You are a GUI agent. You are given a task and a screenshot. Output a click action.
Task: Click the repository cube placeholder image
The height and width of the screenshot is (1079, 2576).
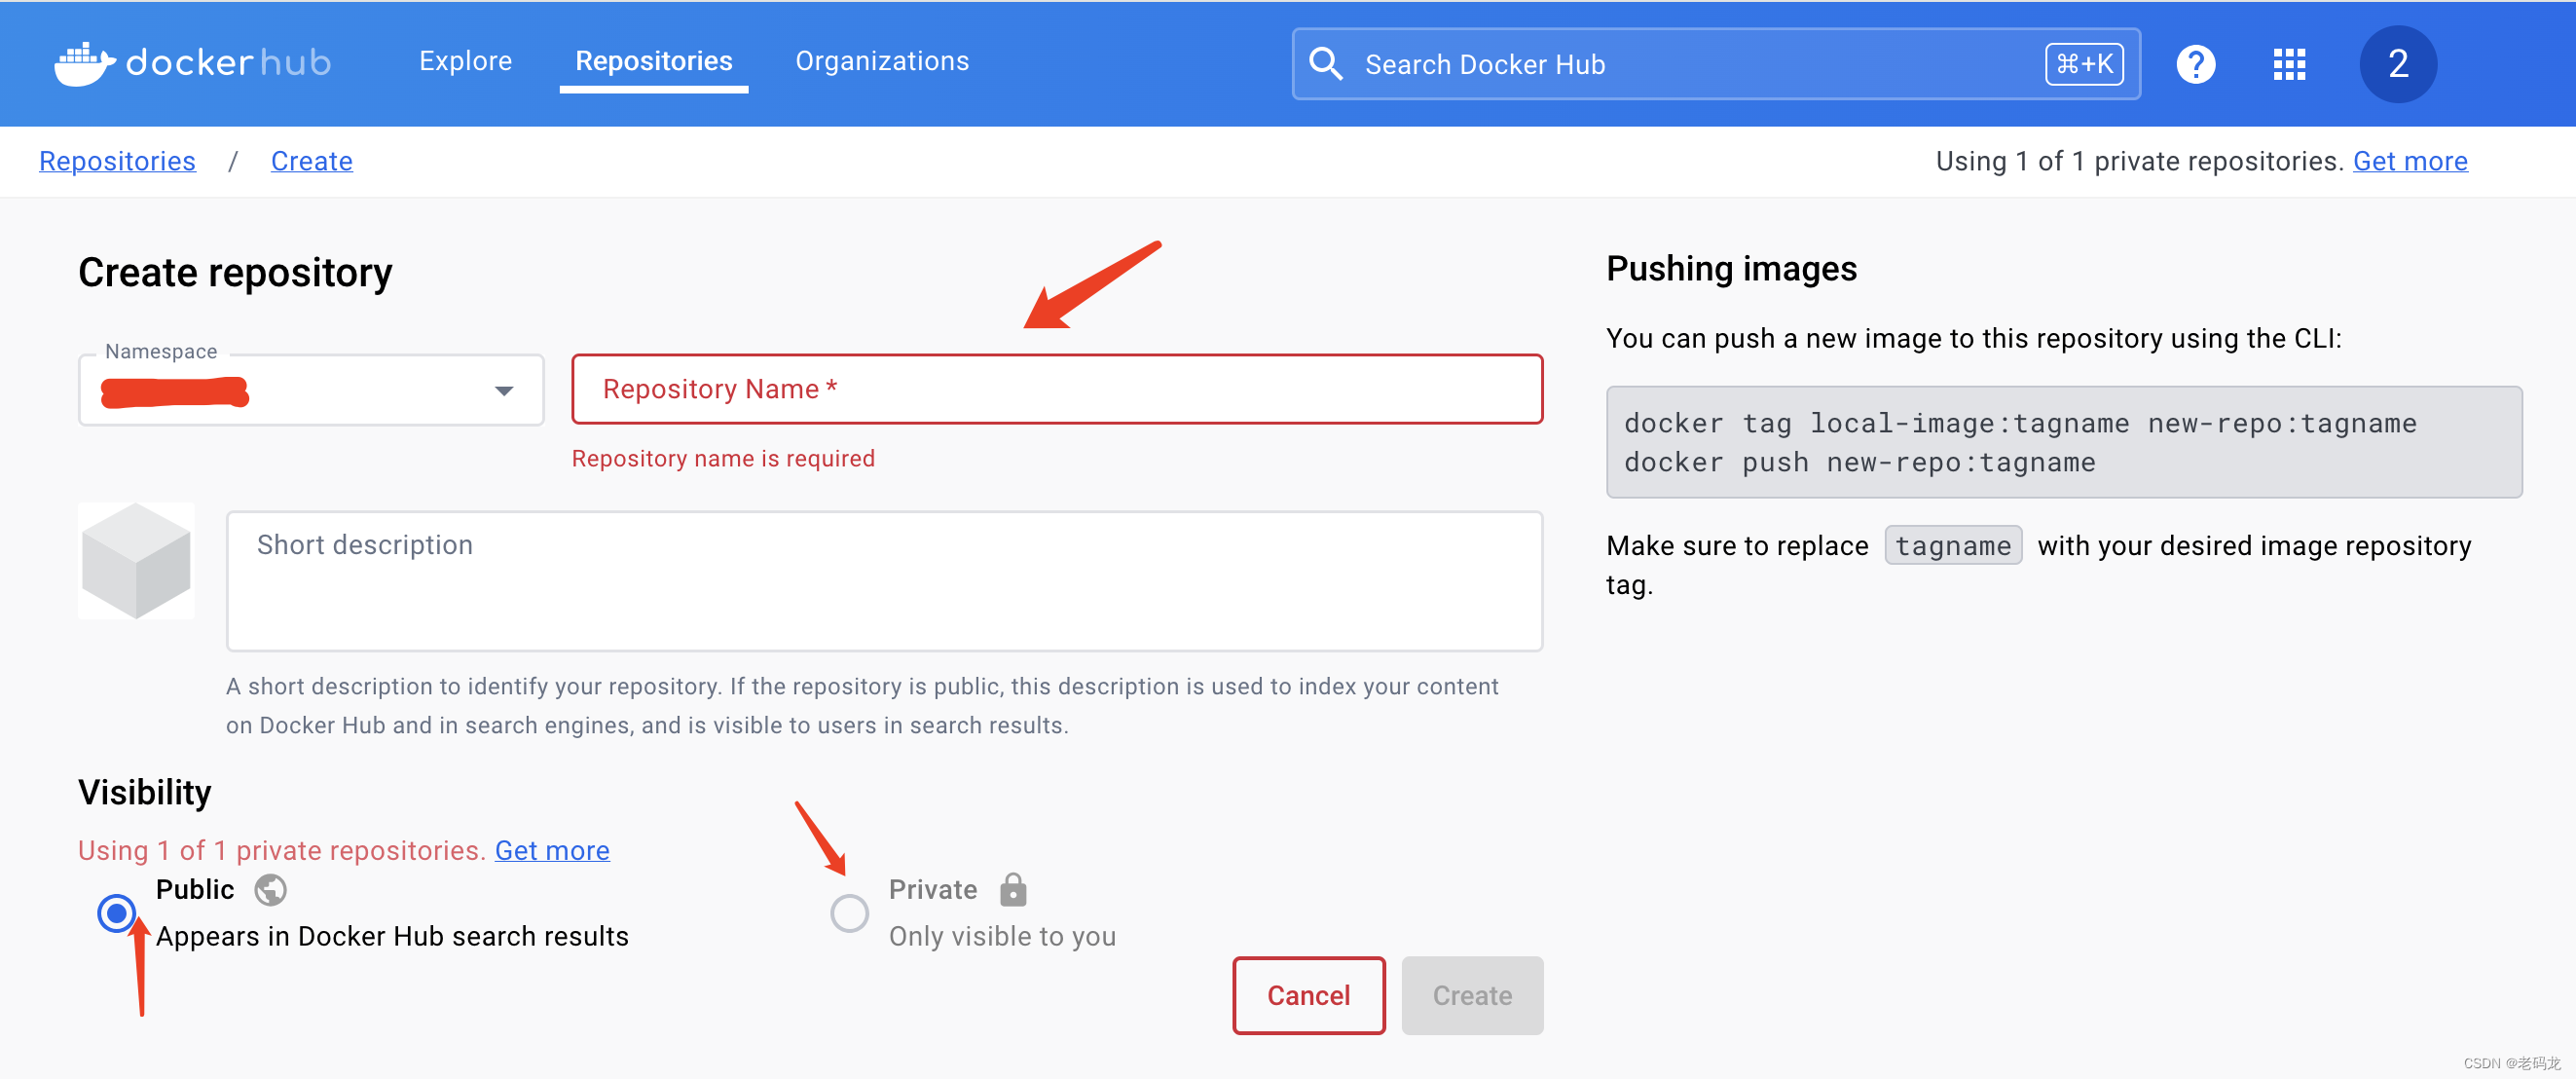(136, 560)
